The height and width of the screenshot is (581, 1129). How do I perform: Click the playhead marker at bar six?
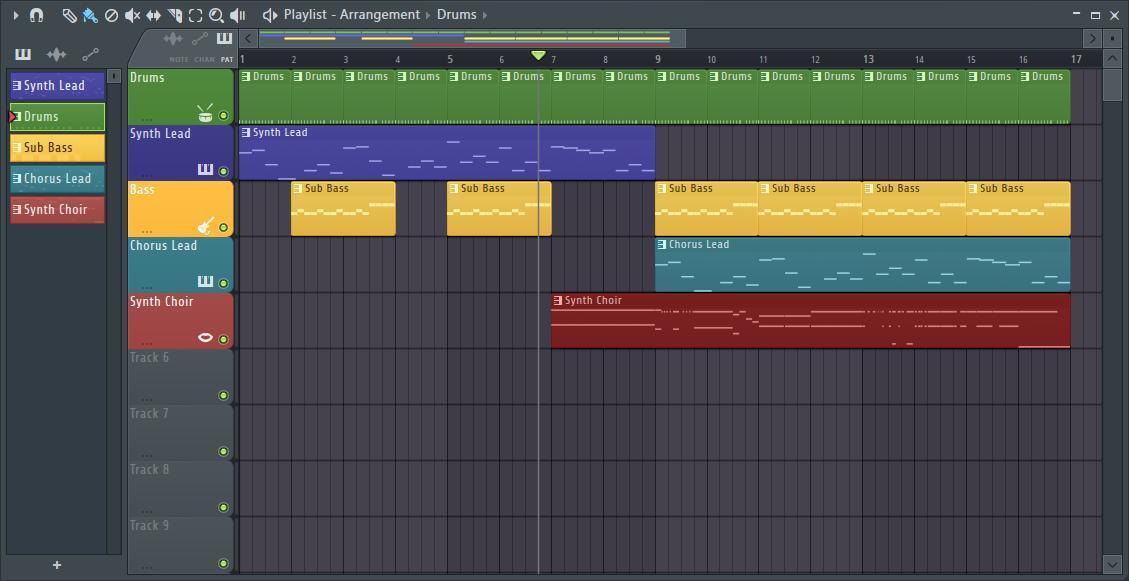click(x=539, y=56)
